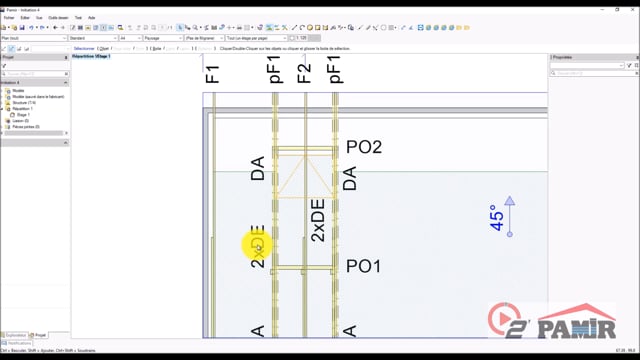The width and height of the screenshot is (640, 360).
Task: Click in the Projet panel search field
Action: pyautogui.click(x=35, y=74)
